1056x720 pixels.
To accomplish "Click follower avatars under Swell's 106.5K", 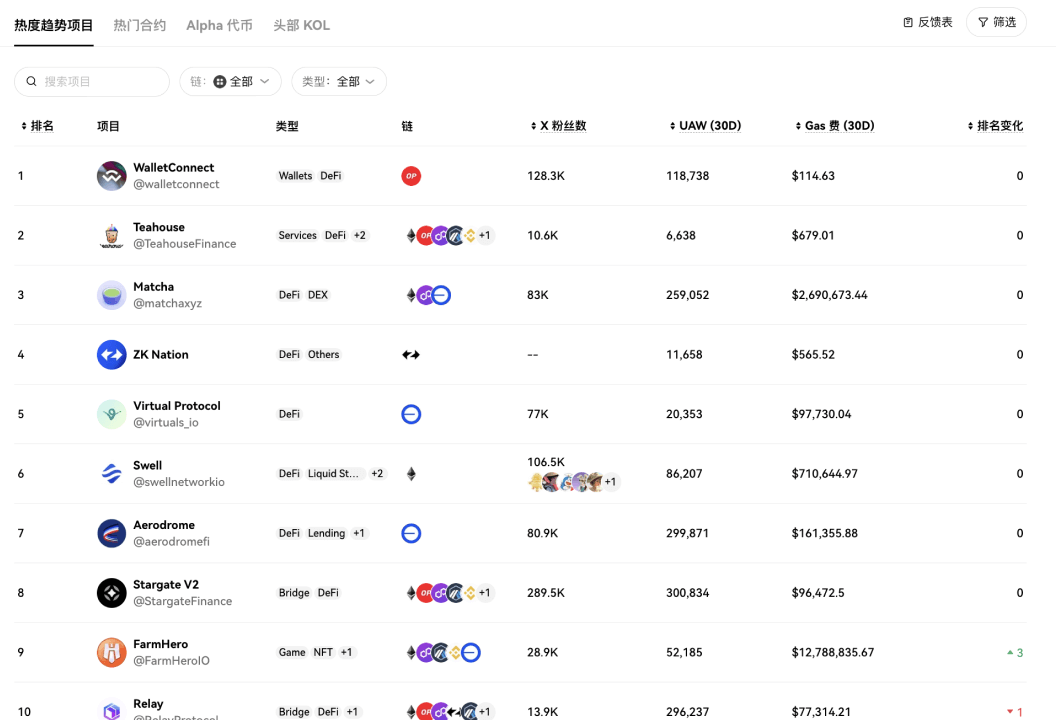I will coord(573,482).
